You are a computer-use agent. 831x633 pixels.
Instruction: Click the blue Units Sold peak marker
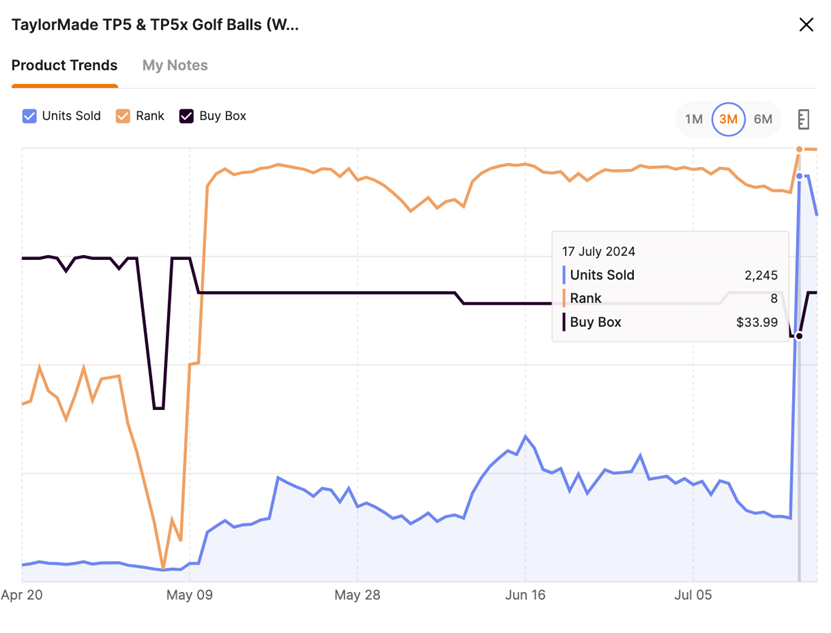[x=799, y=176]
